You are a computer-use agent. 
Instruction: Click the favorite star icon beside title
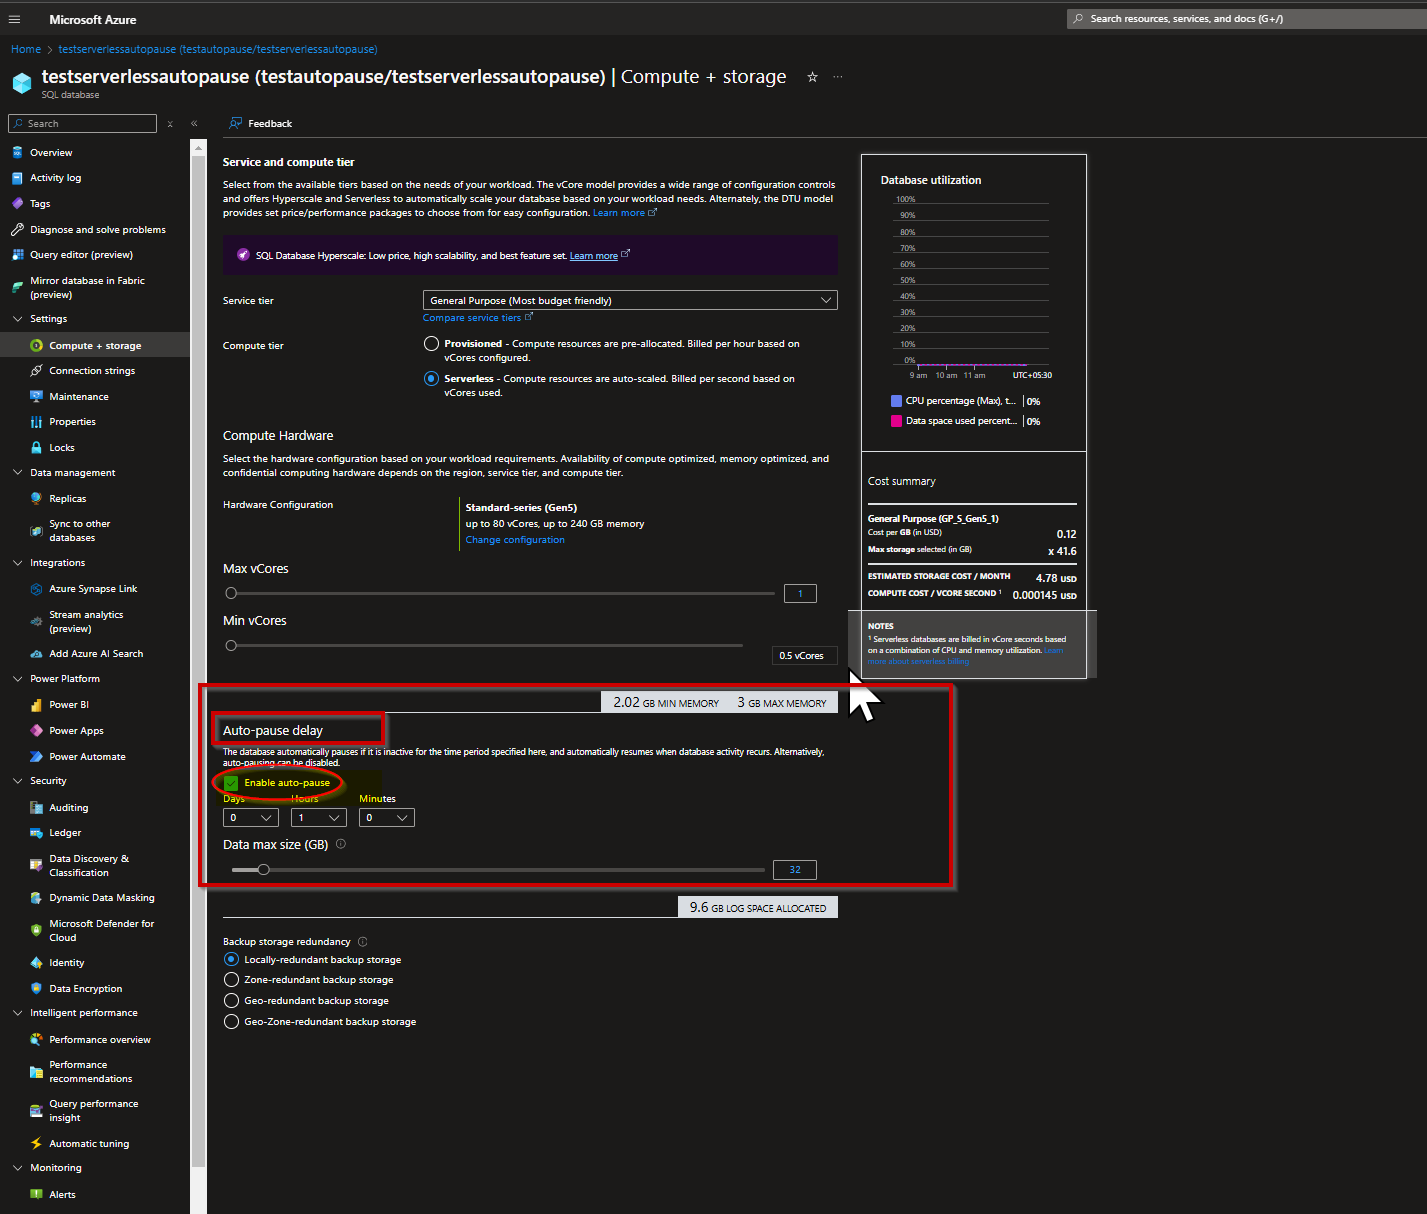point(812,77)
